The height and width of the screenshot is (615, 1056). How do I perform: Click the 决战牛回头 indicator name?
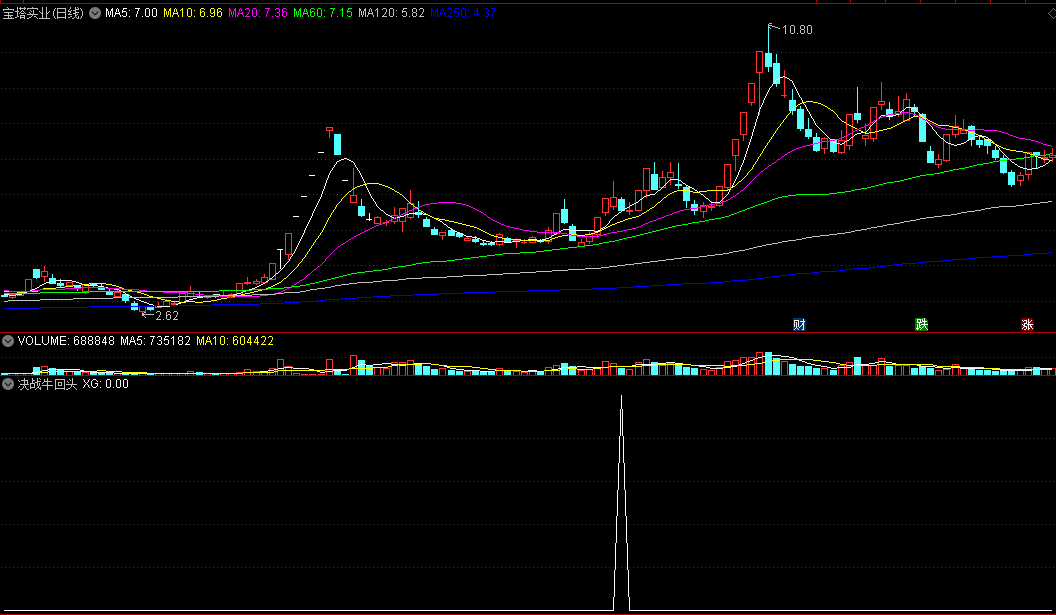click(47, 384)
